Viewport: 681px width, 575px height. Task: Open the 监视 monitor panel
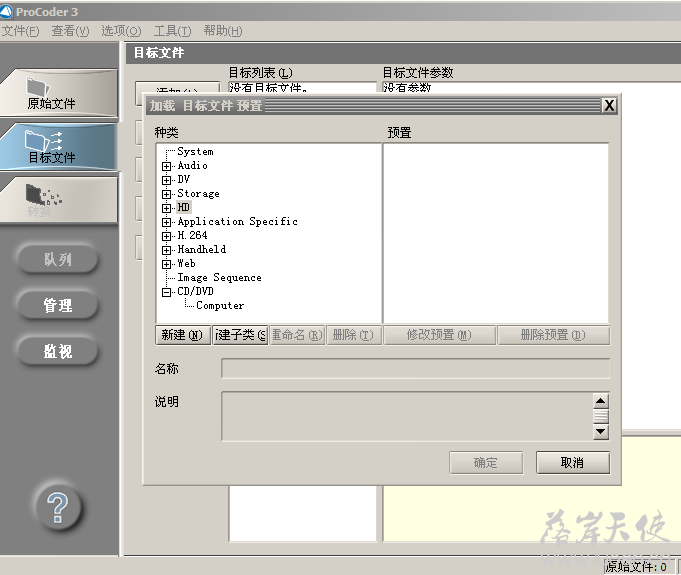coord(57,351)
